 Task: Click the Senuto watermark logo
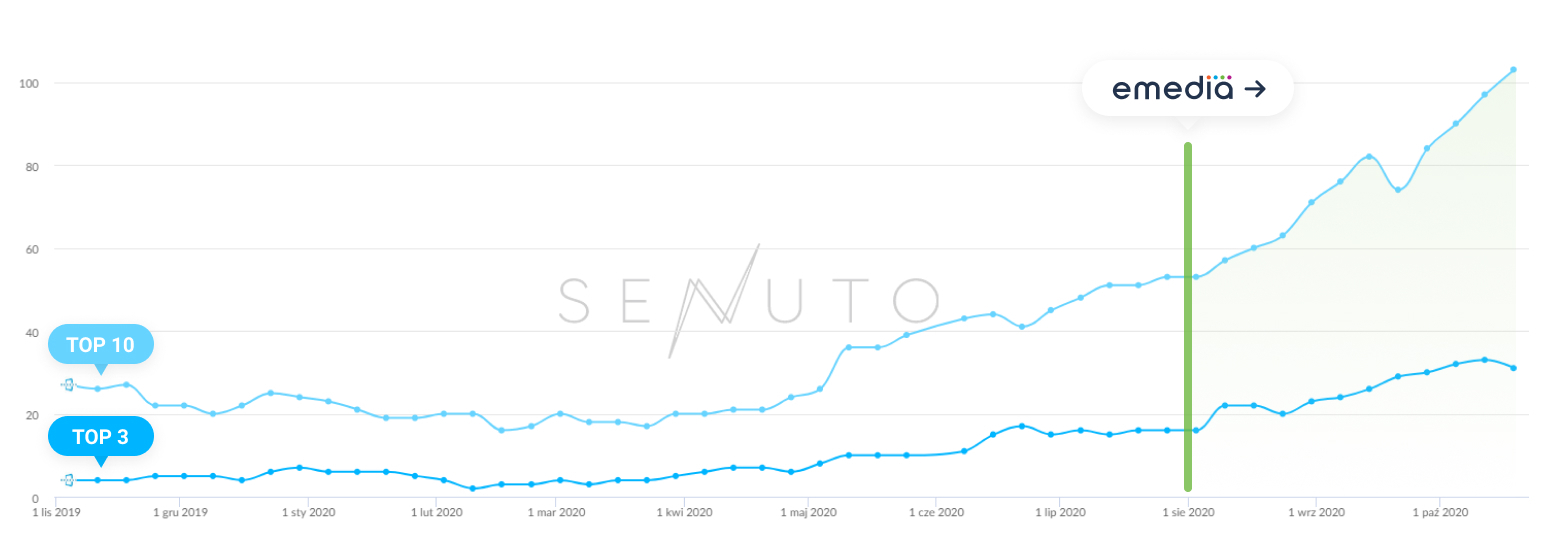[748, 300]
